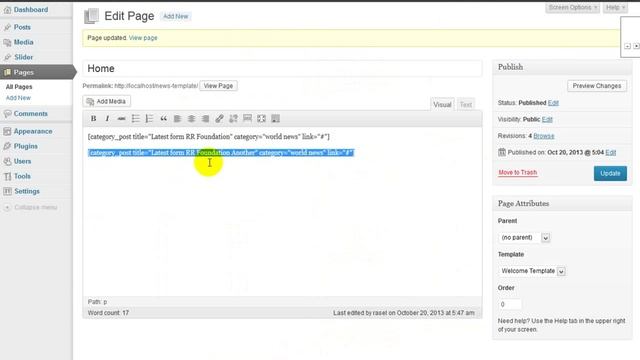Switch to the Visual editor tab
Viewport: 640px width, 360px height.
[442, 104]
